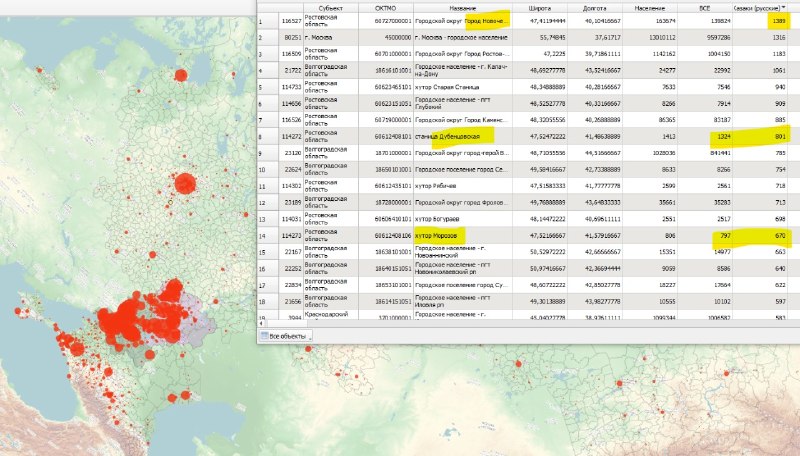Click the population cell '1413'
Screen dimensions: 800x456
click(x=650, y=137)
